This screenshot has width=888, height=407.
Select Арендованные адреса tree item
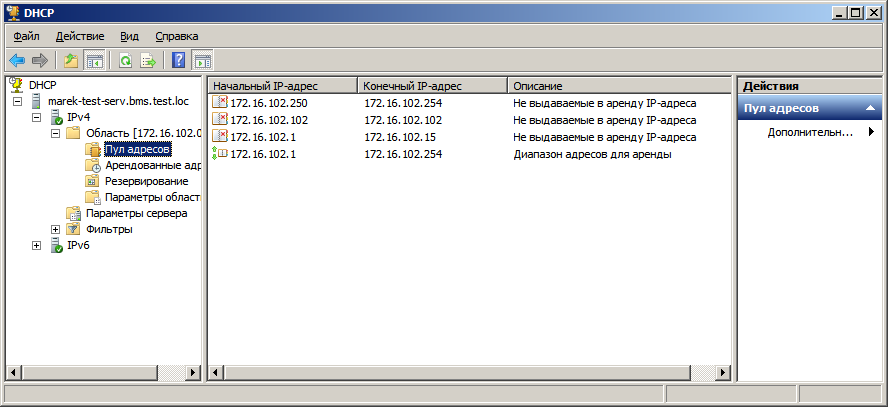coord(153,165)
